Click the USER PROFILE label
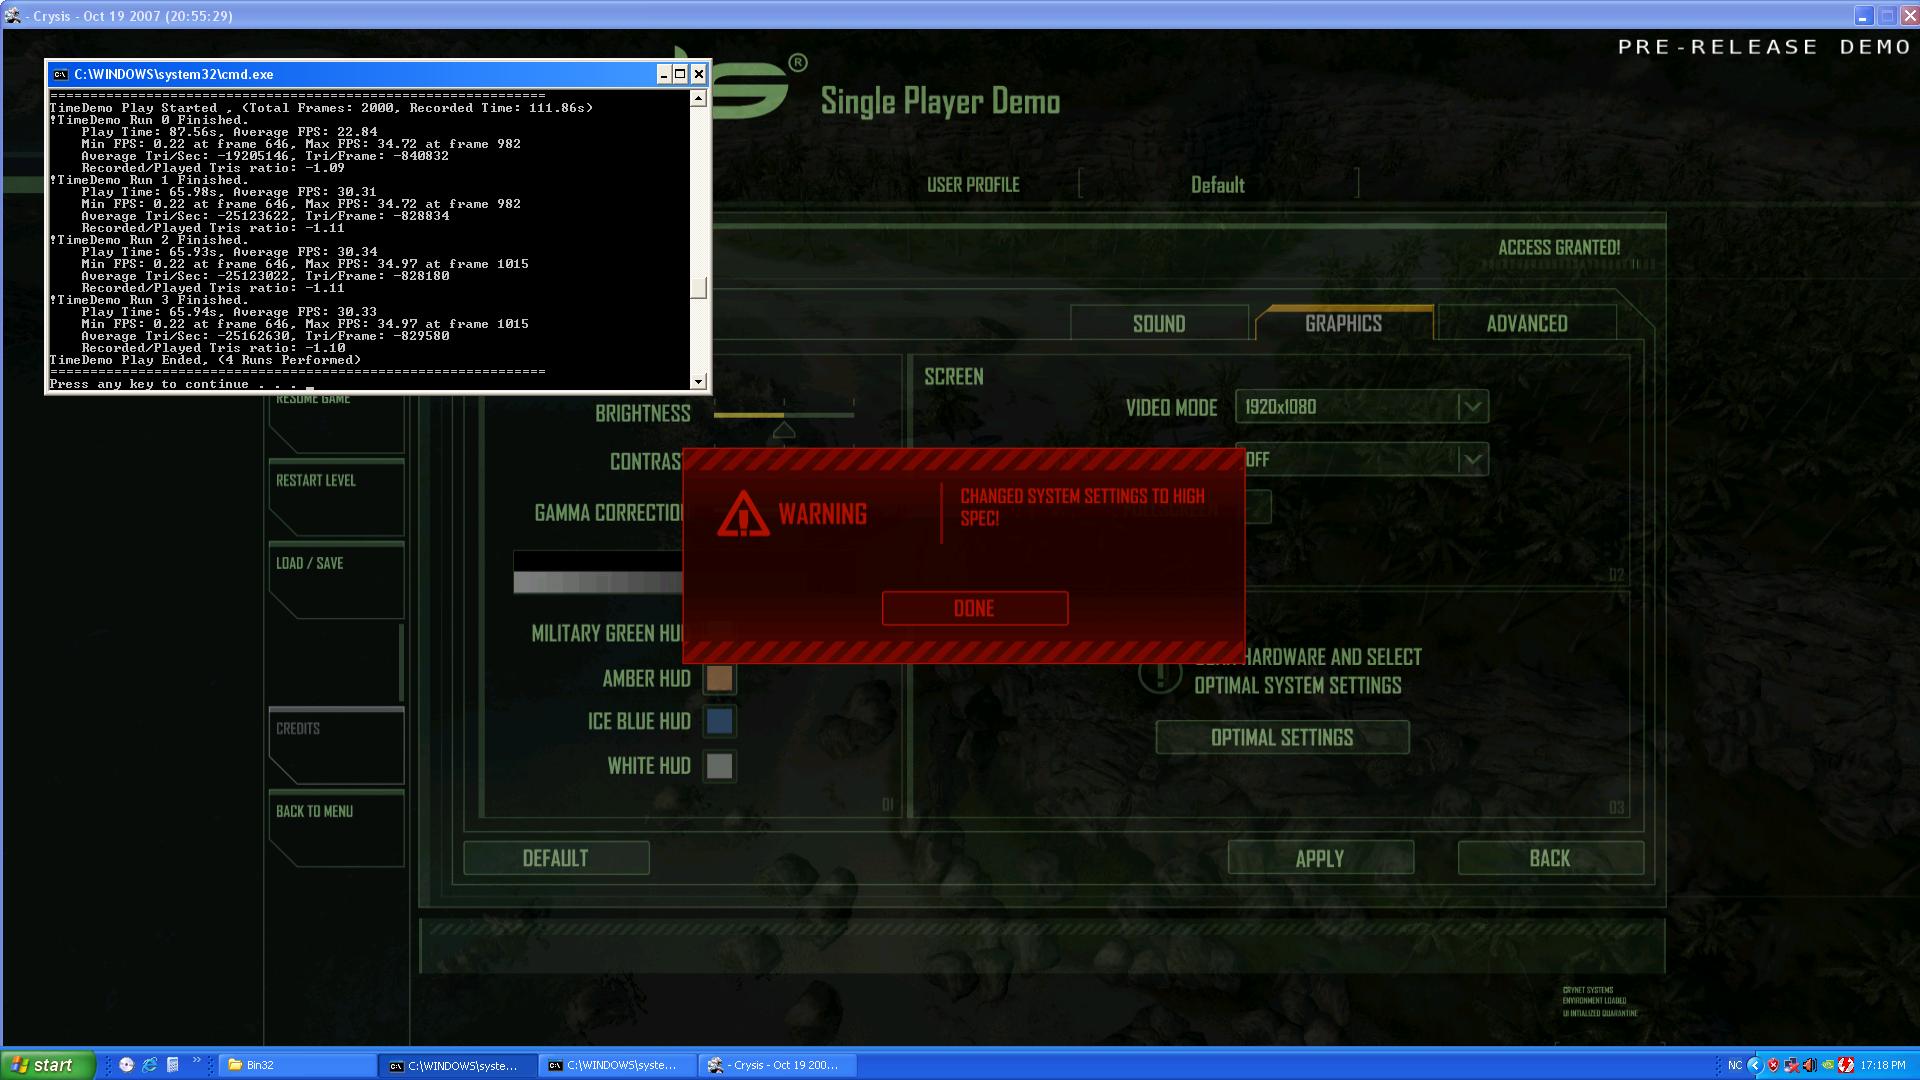 pos(973,185)
